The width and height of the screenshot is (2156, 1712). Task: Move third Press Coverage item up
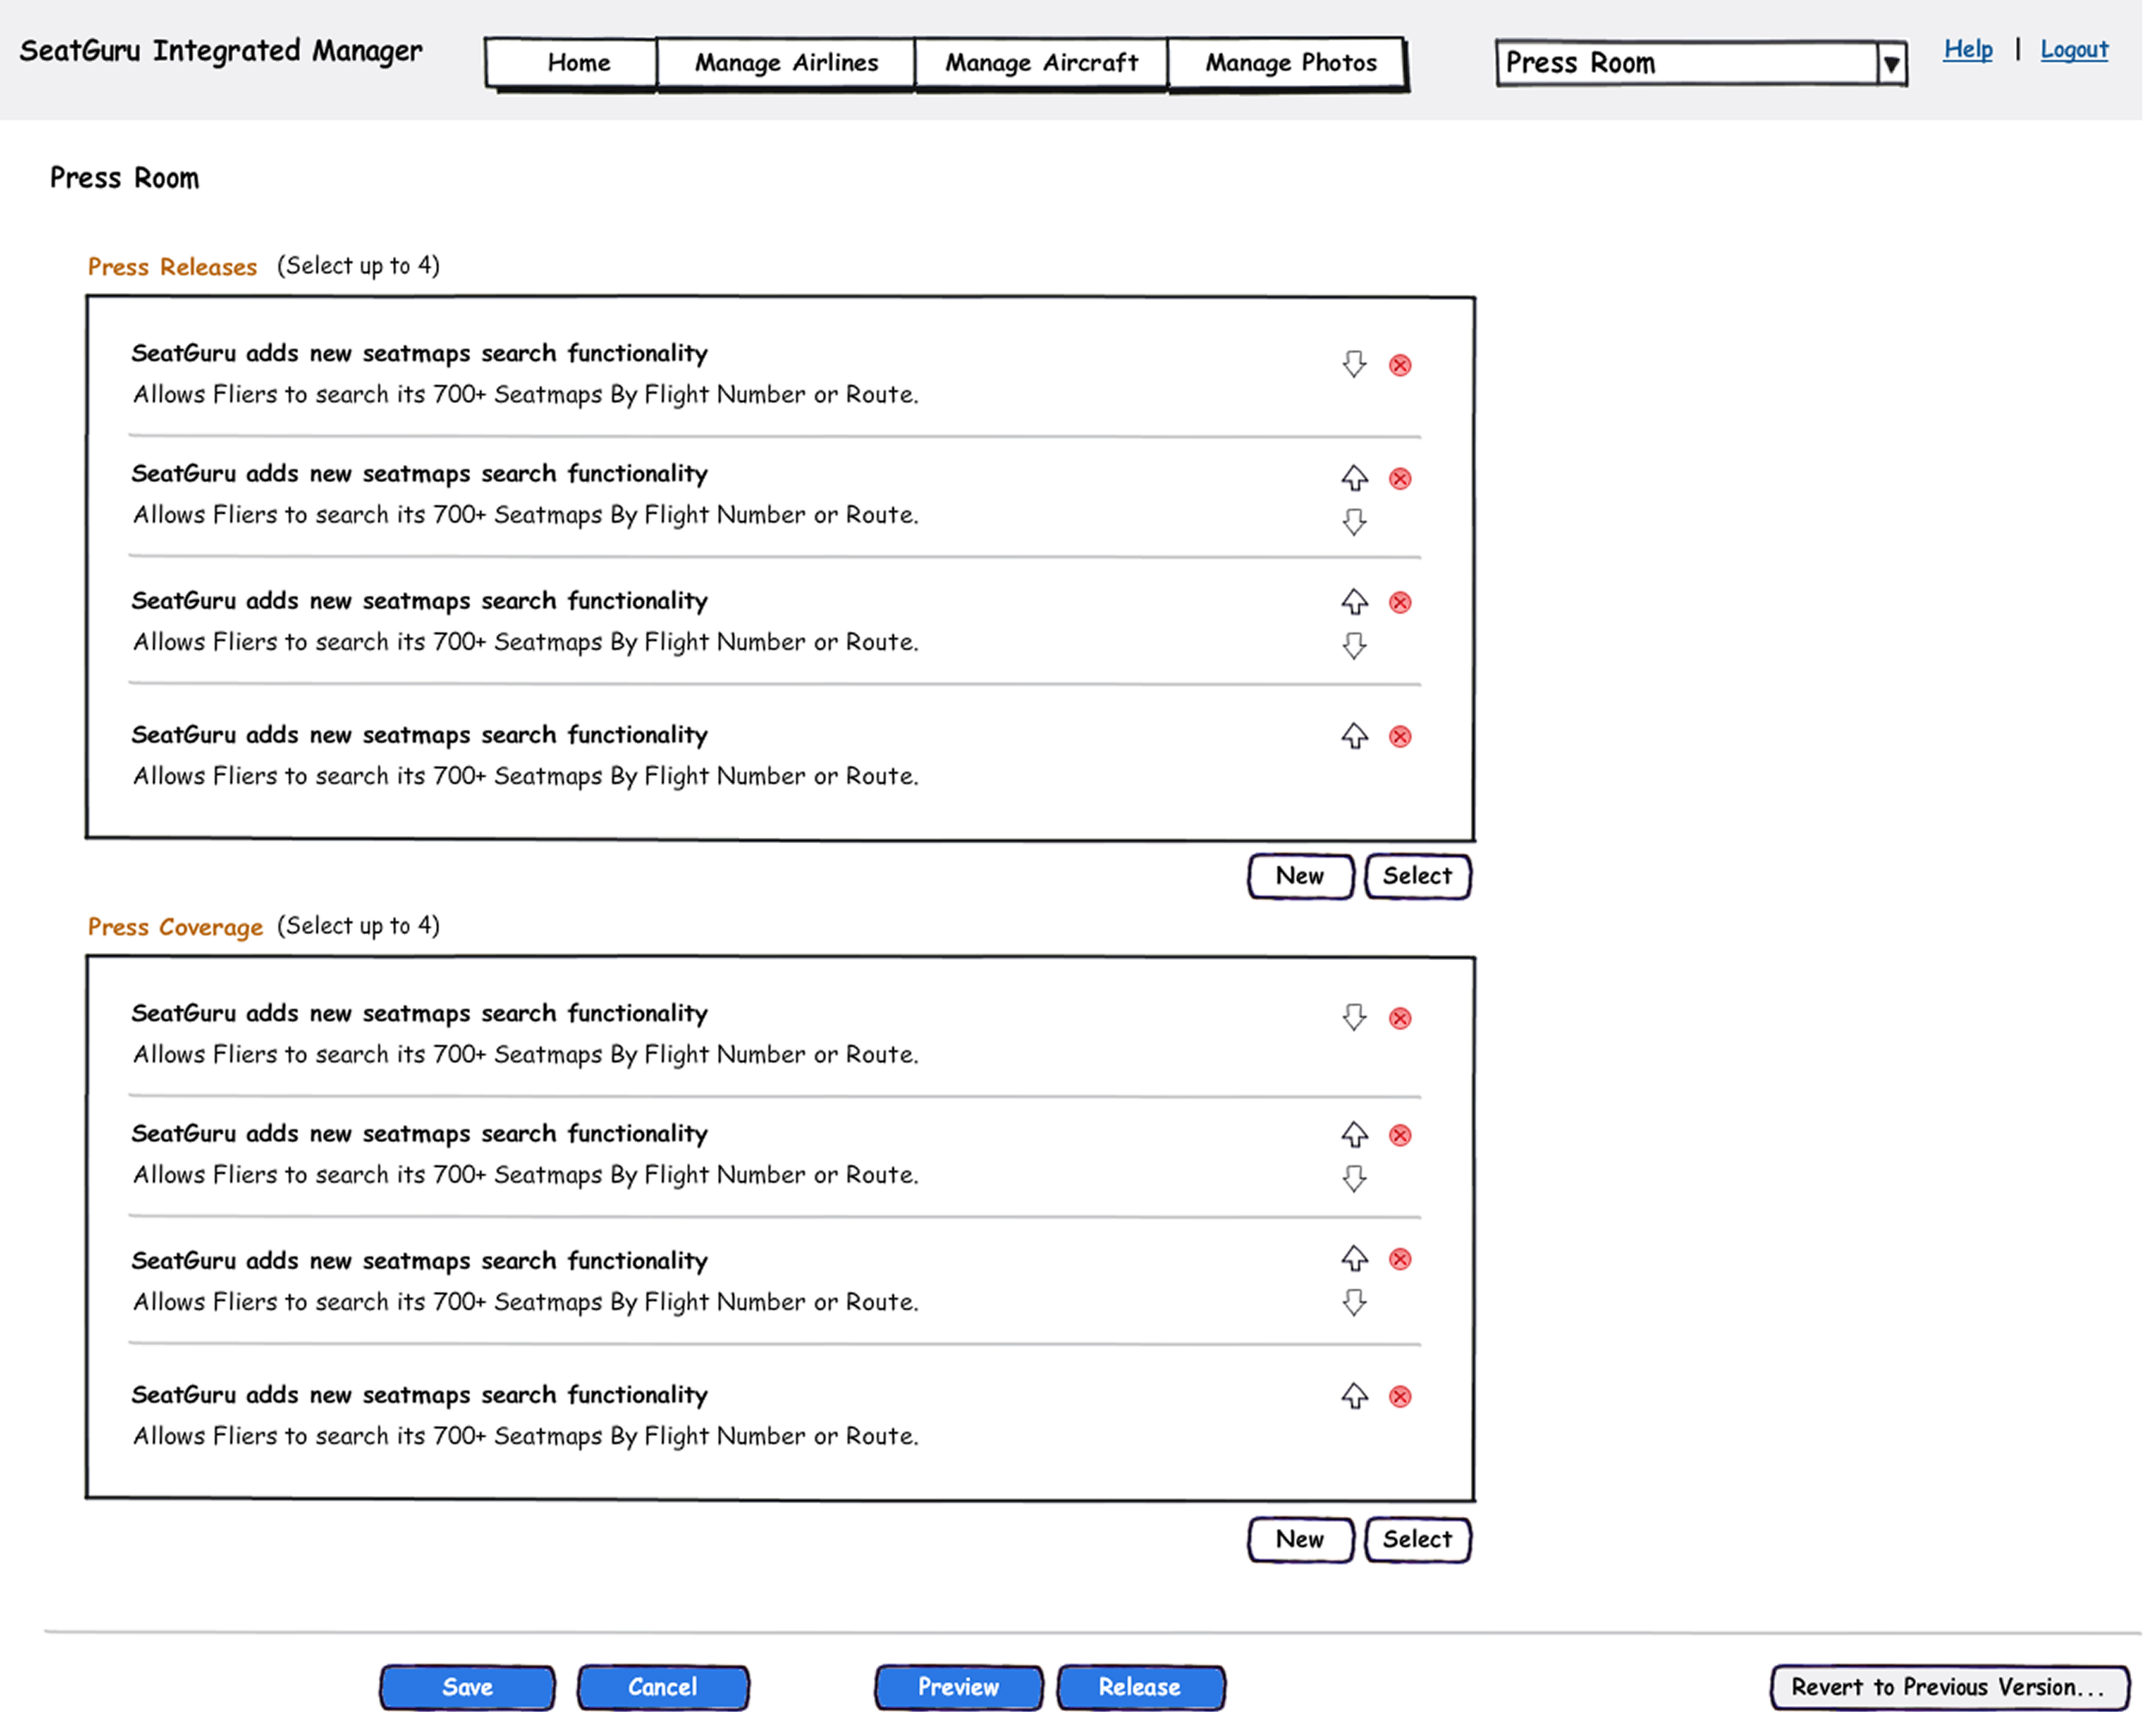(x=1354, y=1259)
